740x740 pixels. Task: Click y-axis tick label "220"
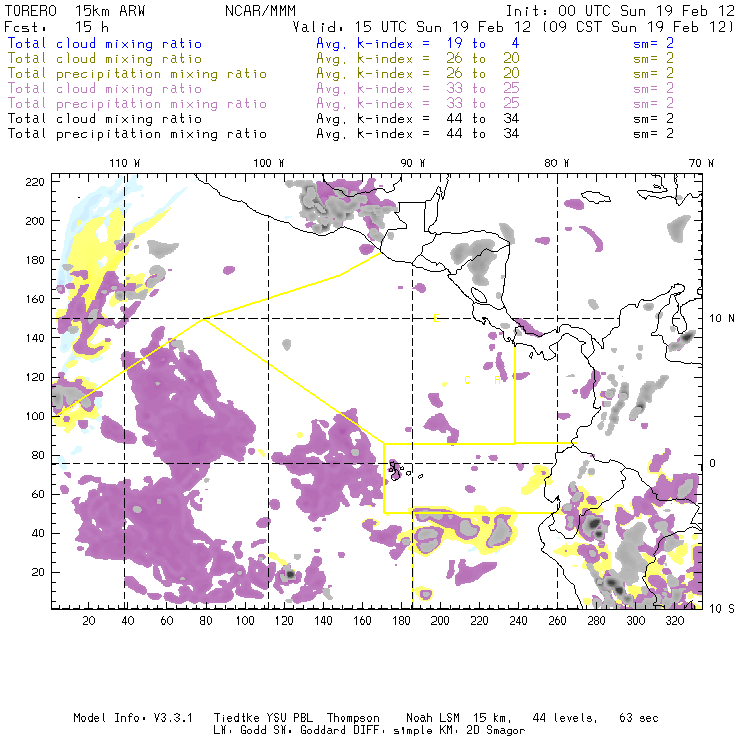point(35,182)
